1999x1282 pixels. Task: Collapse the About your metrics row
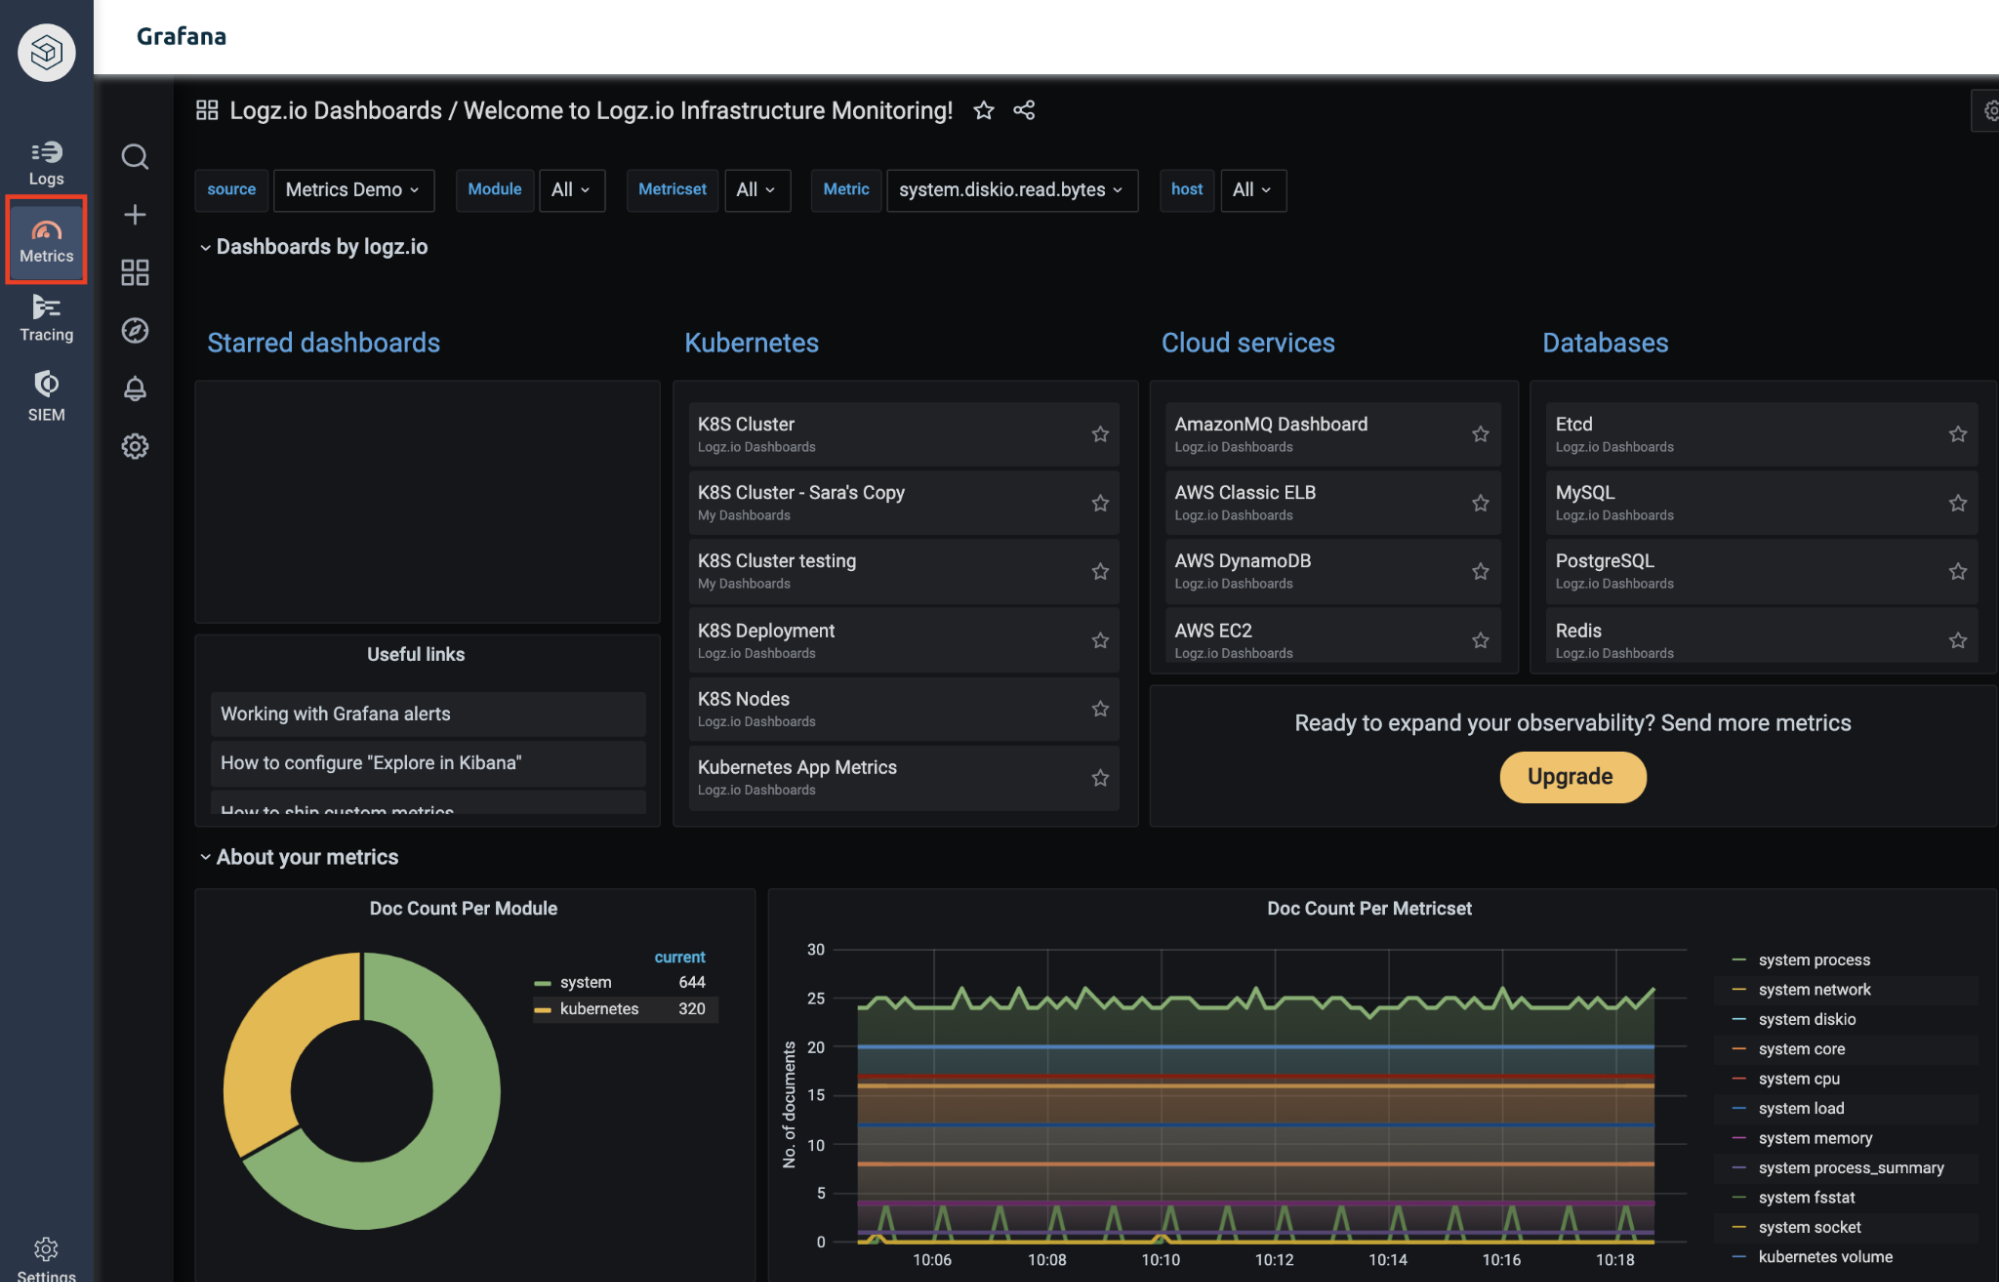[298, 857]
